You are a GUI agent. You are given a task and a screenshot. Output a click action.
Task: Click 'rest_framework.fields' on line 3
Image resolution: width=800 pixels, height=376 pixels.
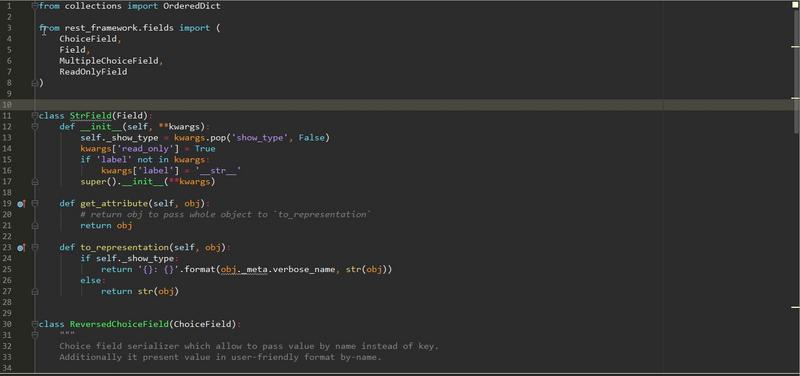pos(119,28)
